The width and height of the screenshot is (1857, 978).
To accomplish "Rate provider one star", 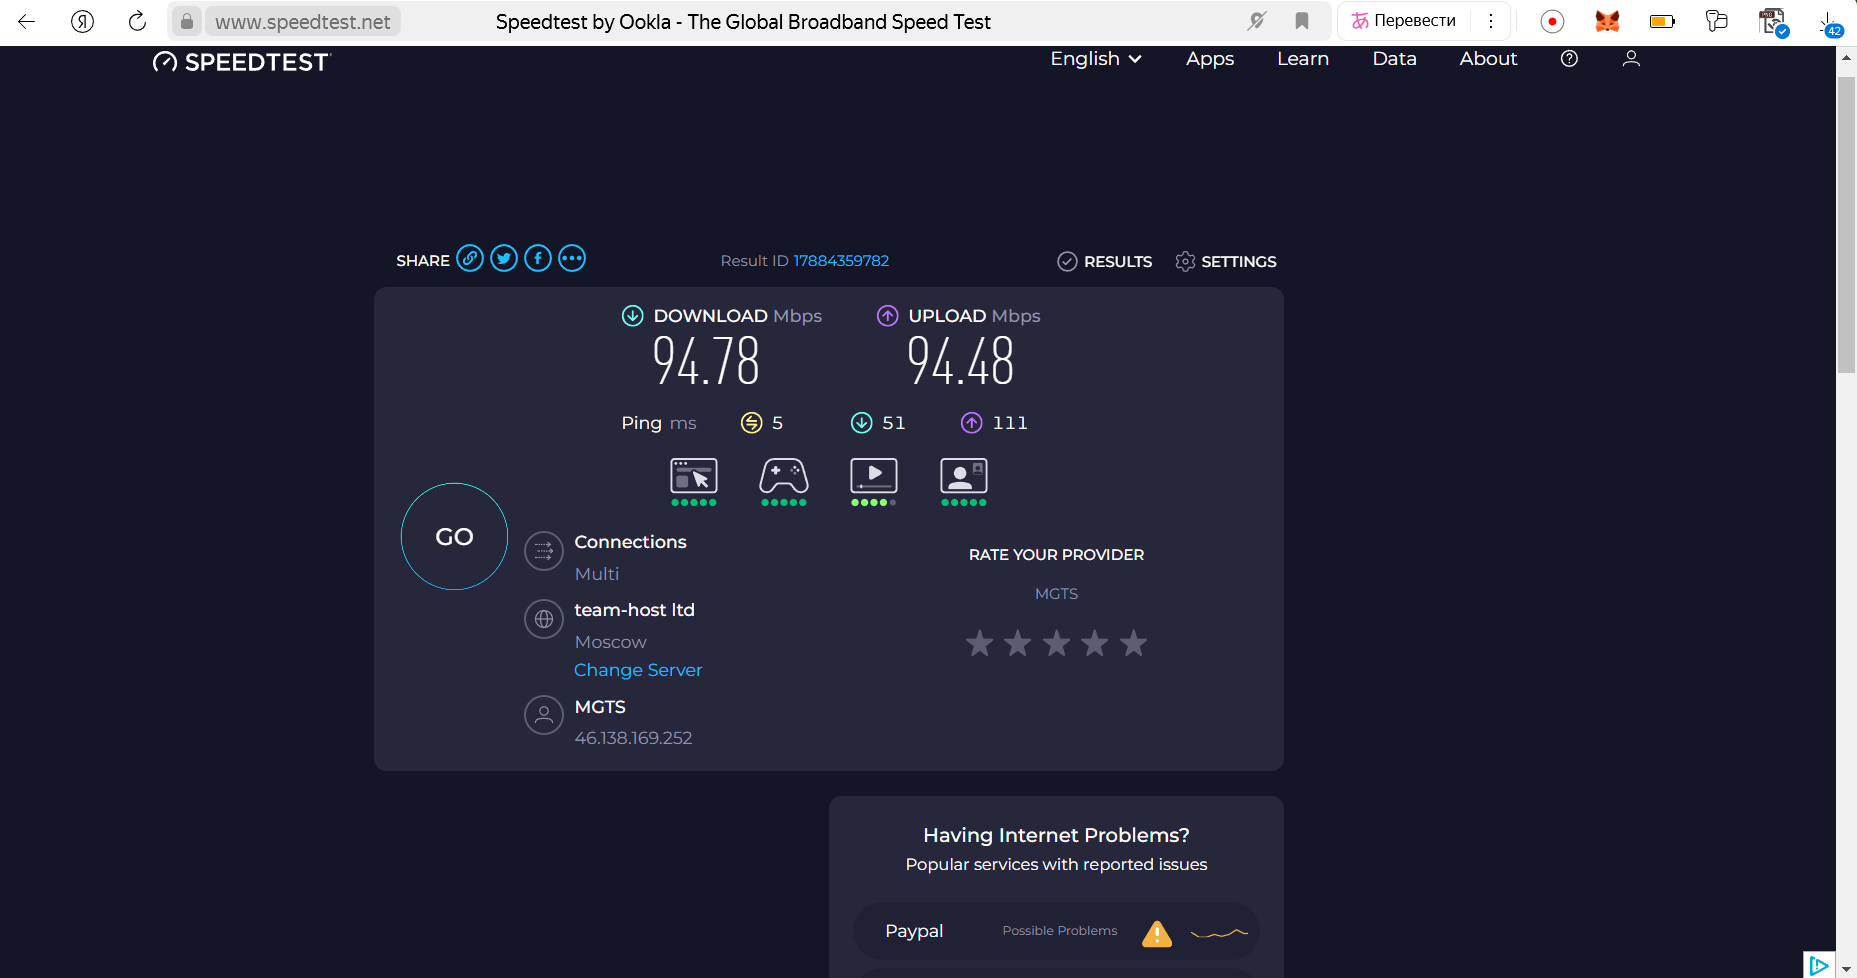I will pos(980,643).
